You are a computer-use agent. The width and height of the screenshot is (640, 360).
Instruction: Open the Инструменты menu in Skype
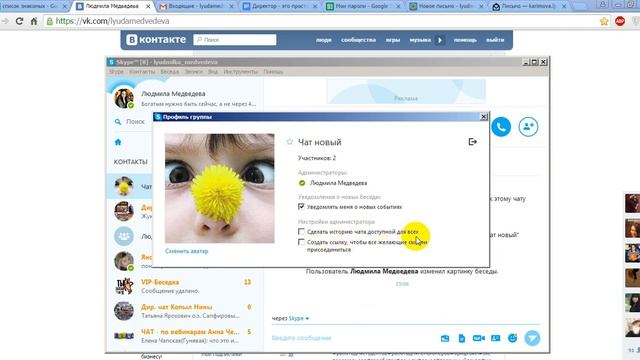[240, 71]
